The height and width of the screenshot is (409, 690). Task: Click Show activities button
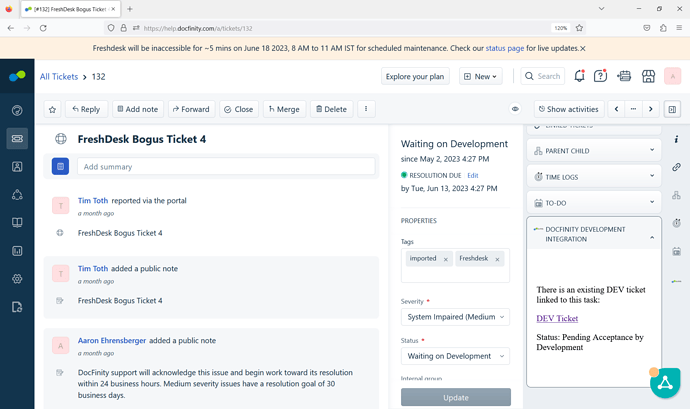(x=569, y=109)
